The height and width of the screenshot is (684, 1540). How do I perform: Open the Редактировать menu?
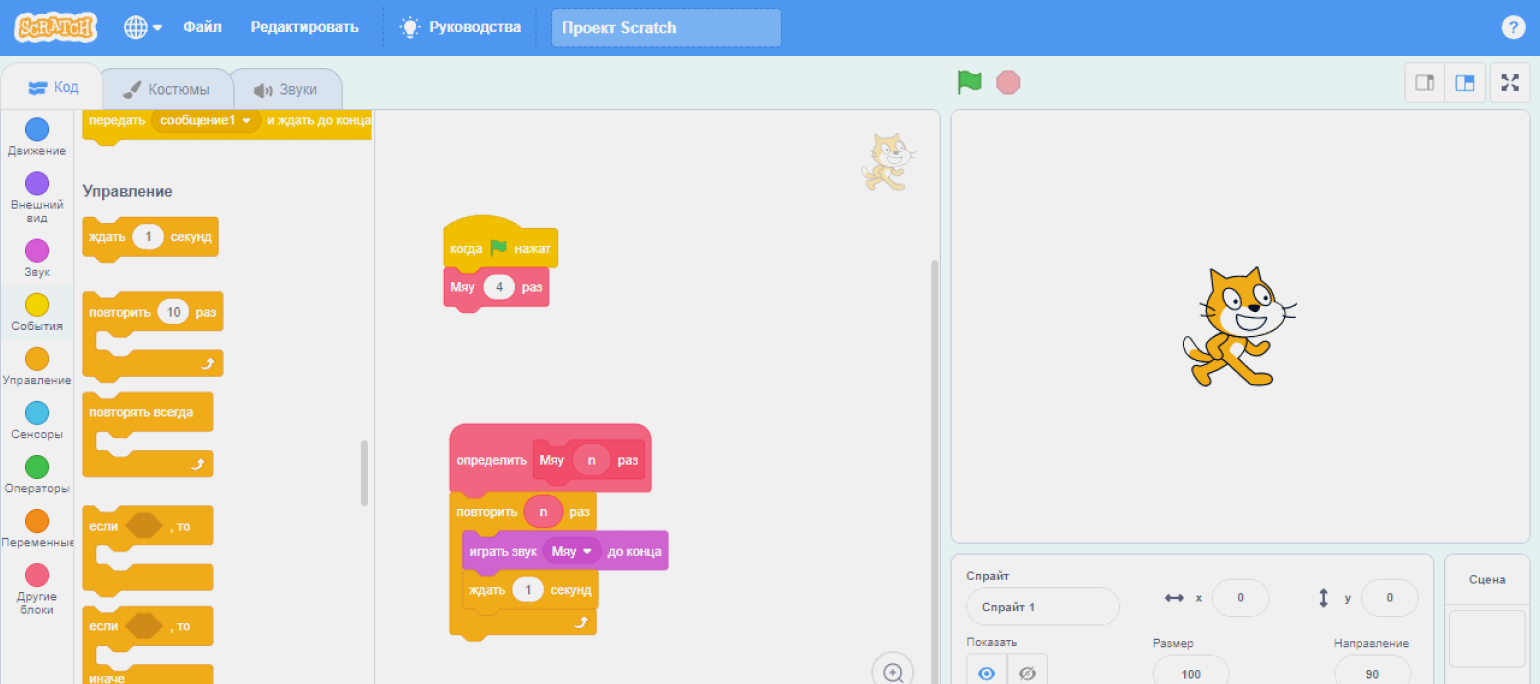click(304, 27)
